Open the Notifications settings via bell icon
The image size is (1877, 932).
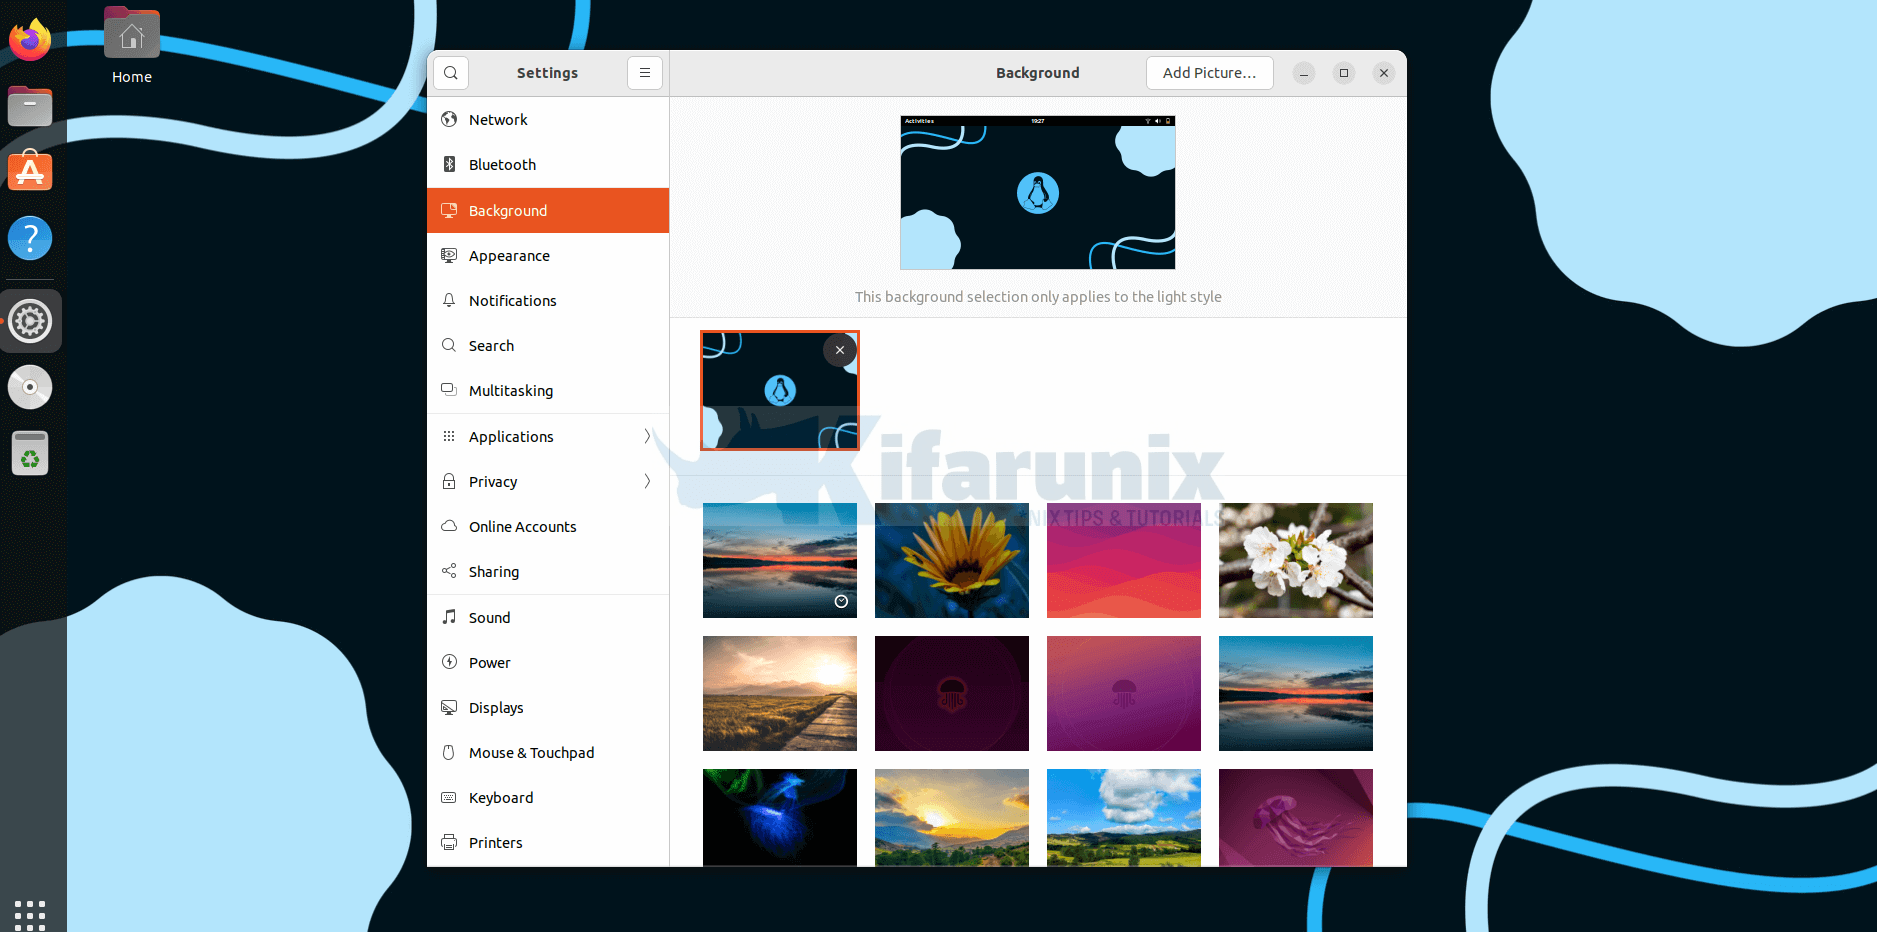pyautogui.click(x=450, y=300)
